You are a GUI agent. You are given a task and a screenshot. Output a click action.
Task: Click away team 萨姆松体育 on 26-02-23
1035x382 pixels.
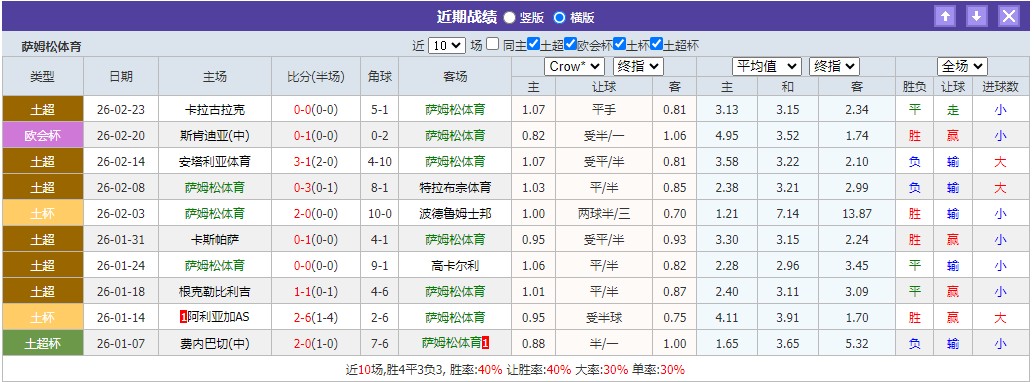455,110
